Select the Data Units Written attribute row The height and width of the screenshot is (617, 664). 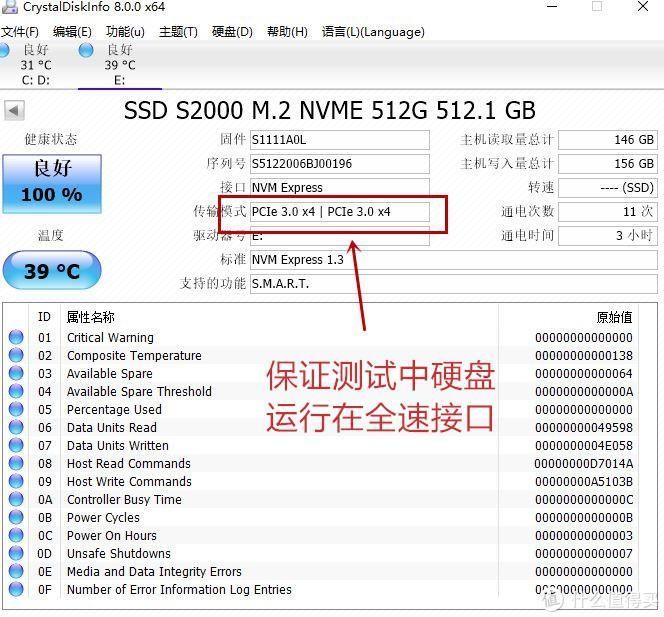pyautogui.click(x=322, y=445)
